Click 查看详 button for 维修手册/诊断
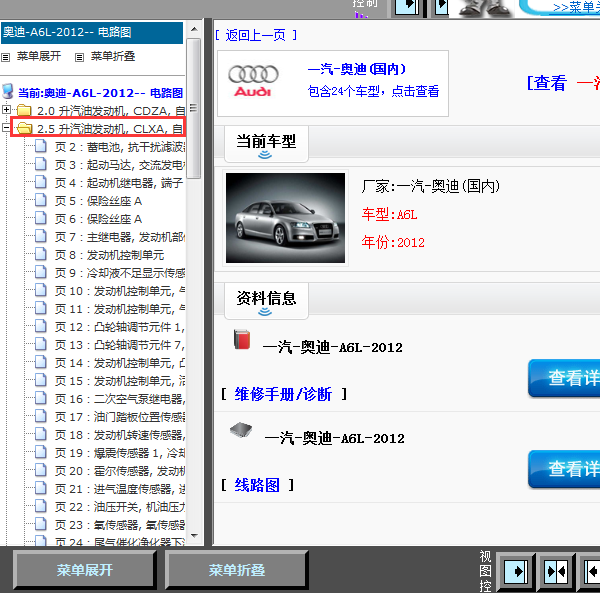 (564, 378)
